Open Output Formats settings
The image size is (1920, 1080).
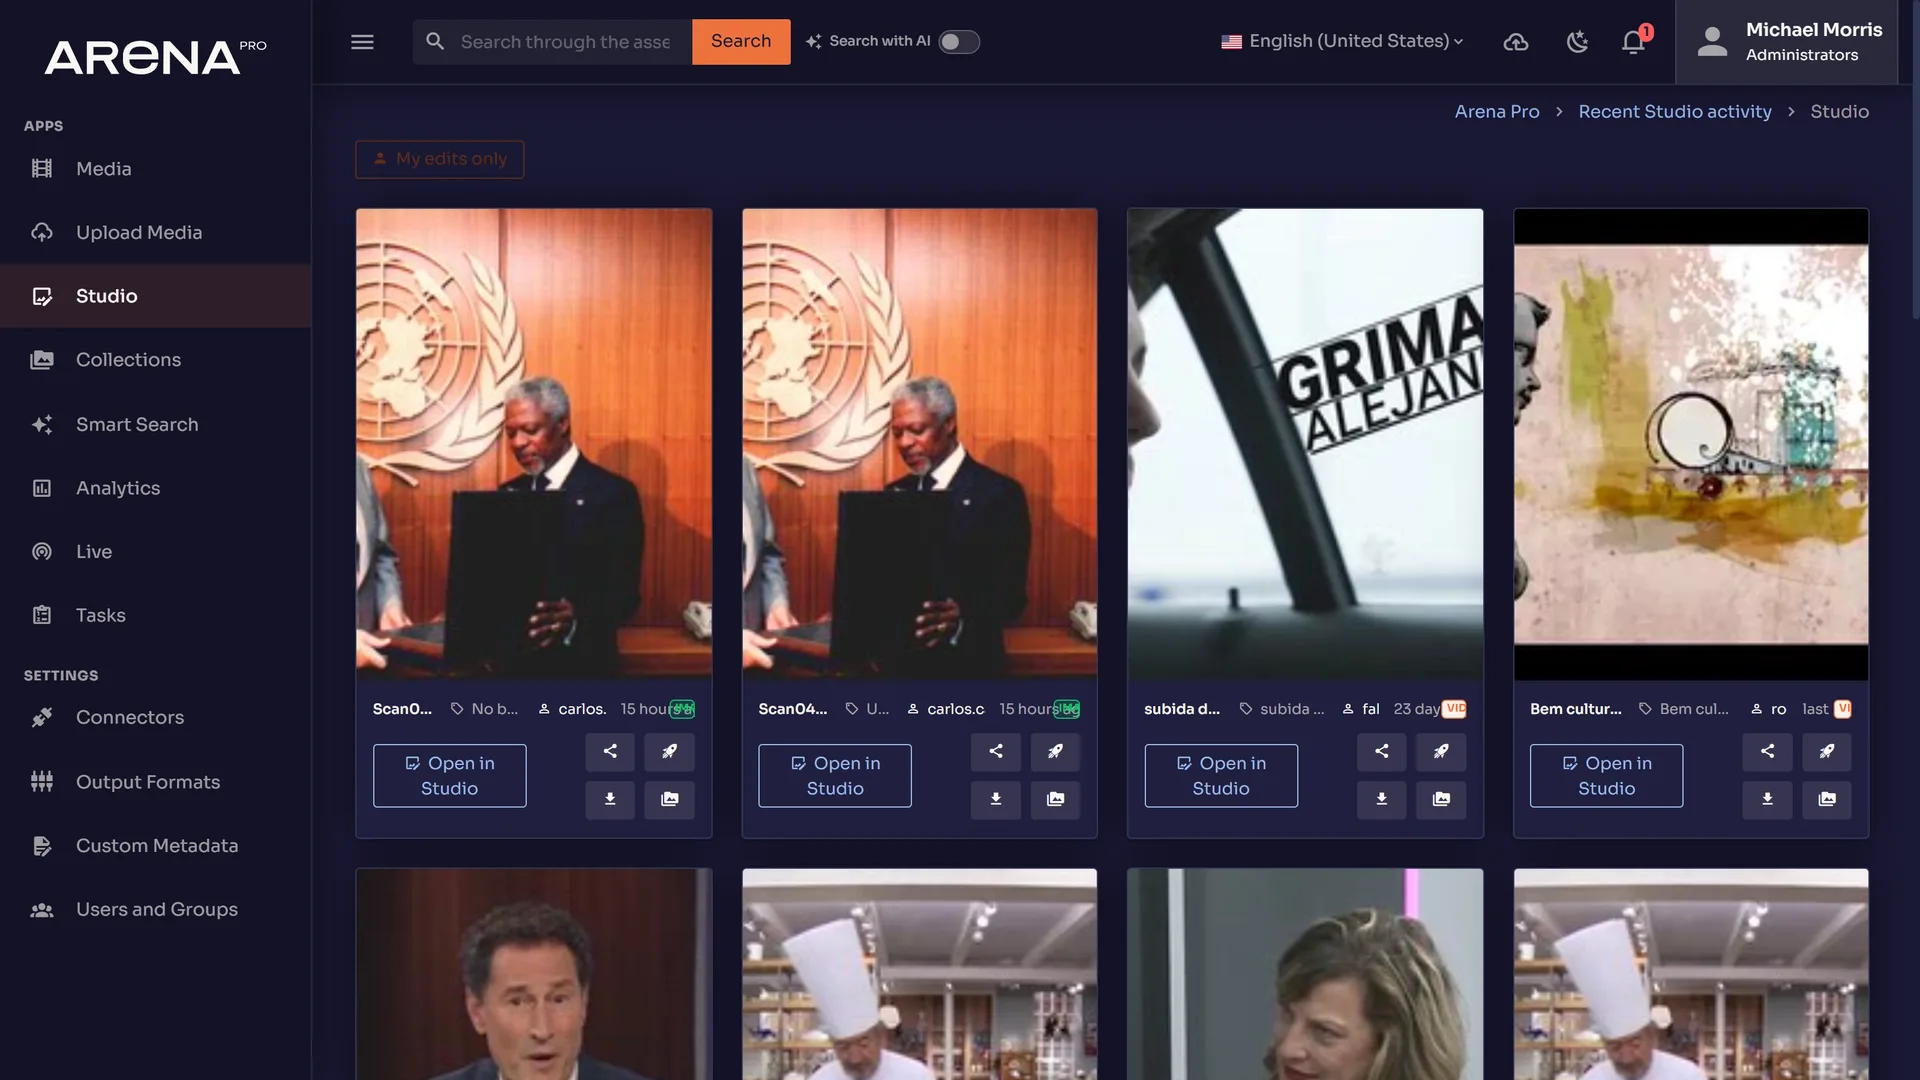click(x=155, y=782)
